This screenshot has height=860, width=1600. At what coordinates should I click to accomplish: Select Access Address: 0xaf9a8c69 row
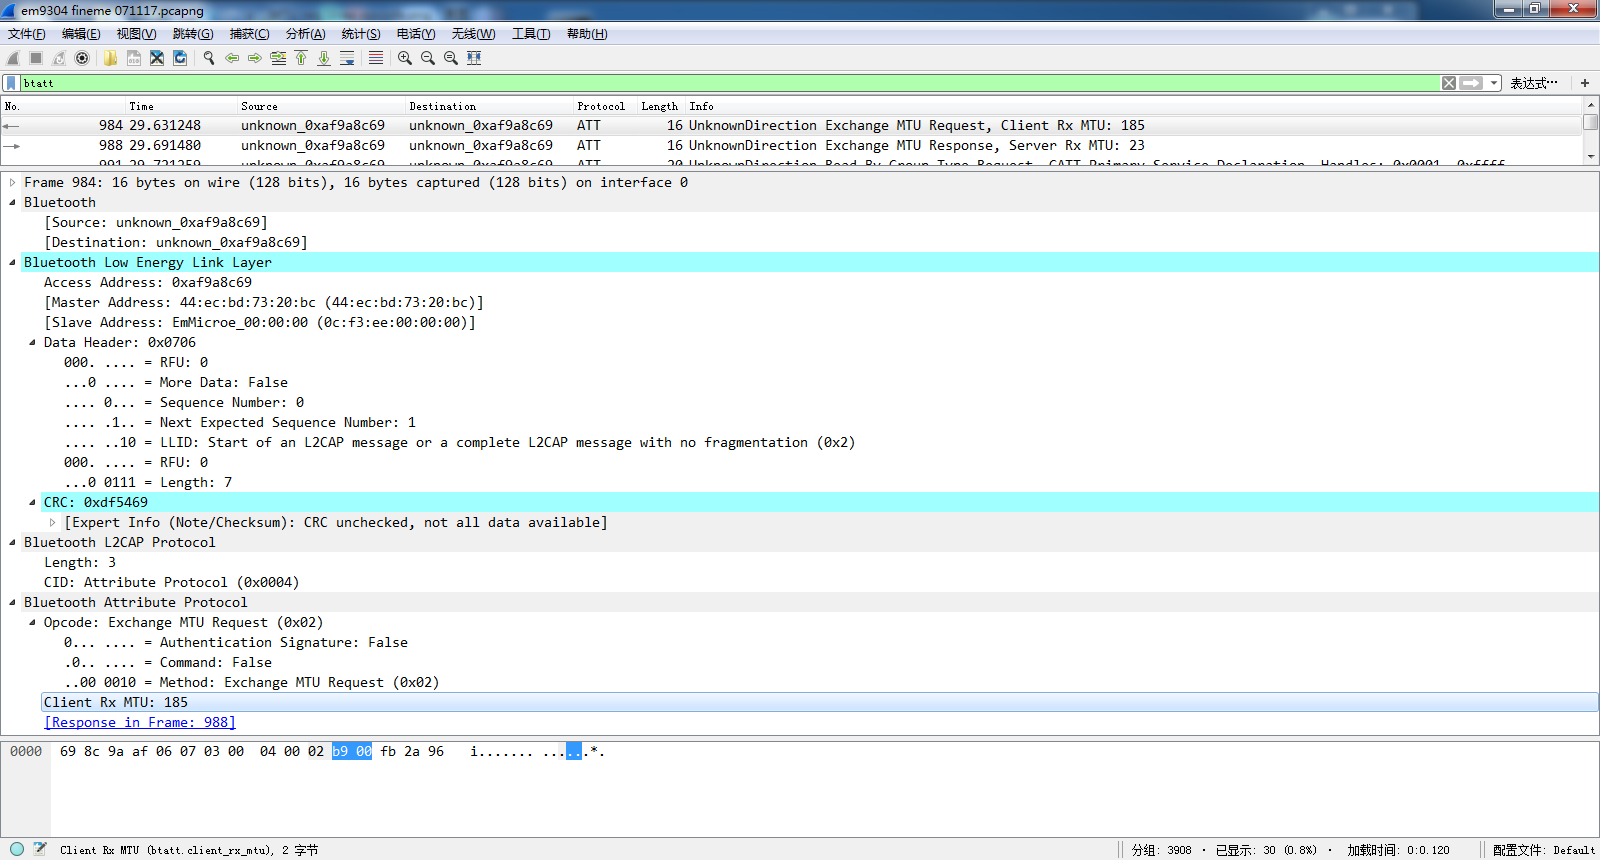pyautogui.click(x=148, y=282)
